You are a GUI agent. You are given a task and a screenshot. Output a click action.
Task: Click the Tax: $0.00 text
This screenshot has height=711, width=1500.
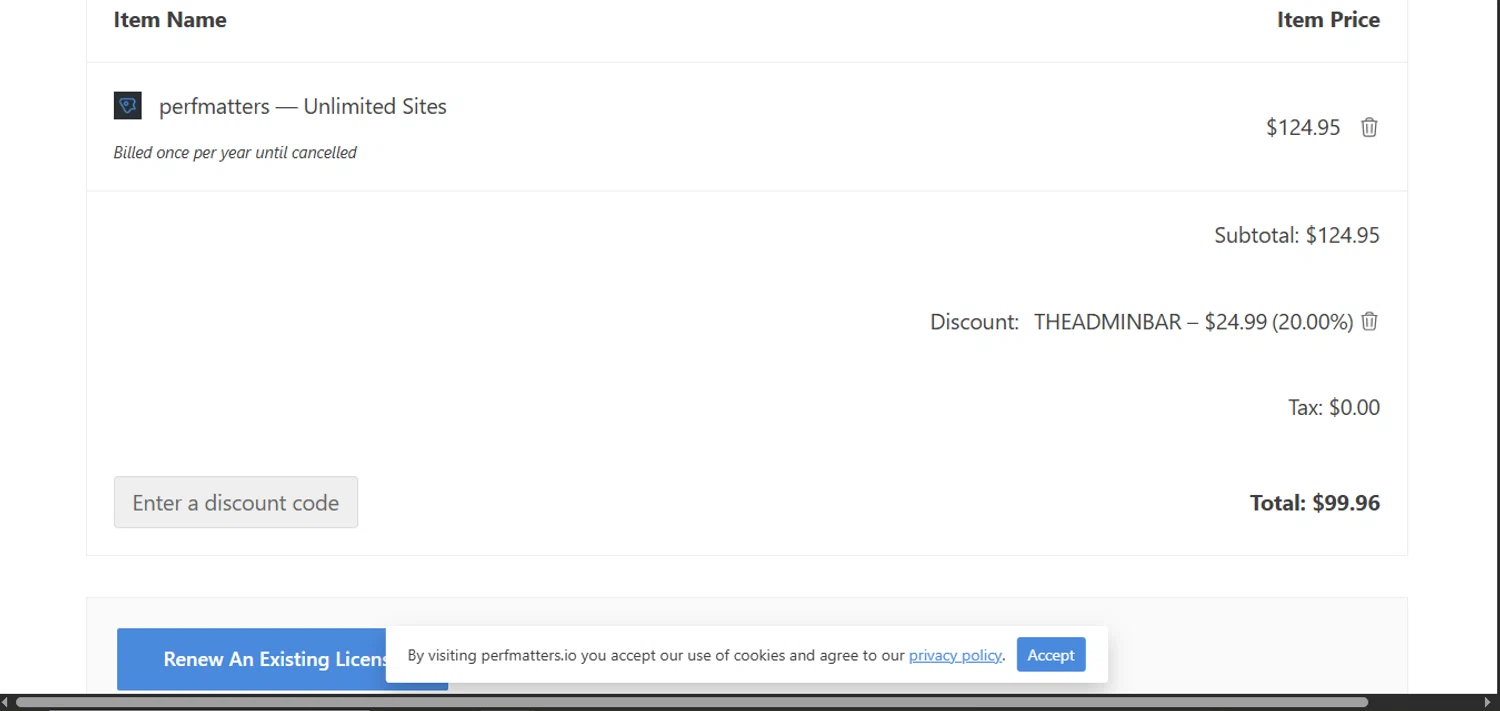coord(1334,407)
